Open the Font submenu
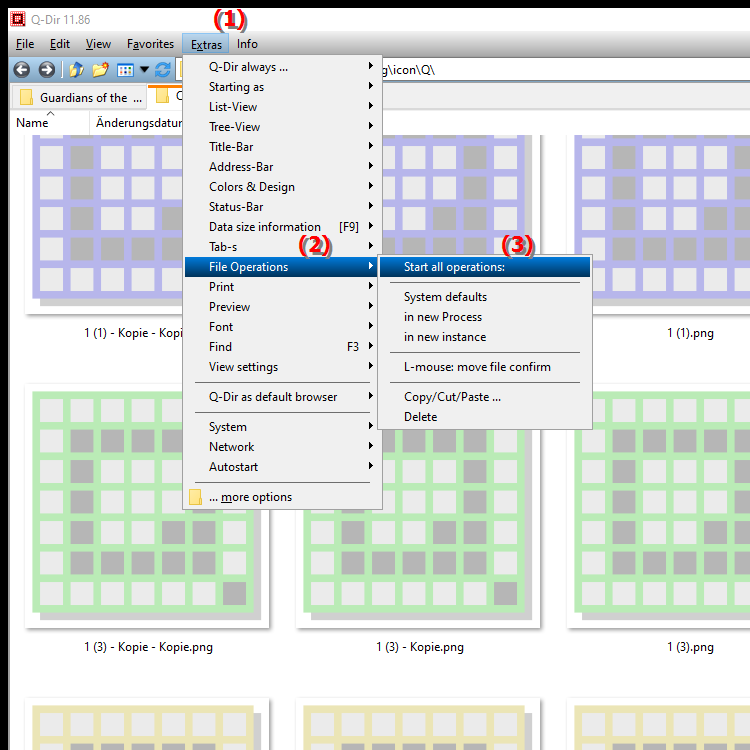750x750 pixels. (283, 327)
